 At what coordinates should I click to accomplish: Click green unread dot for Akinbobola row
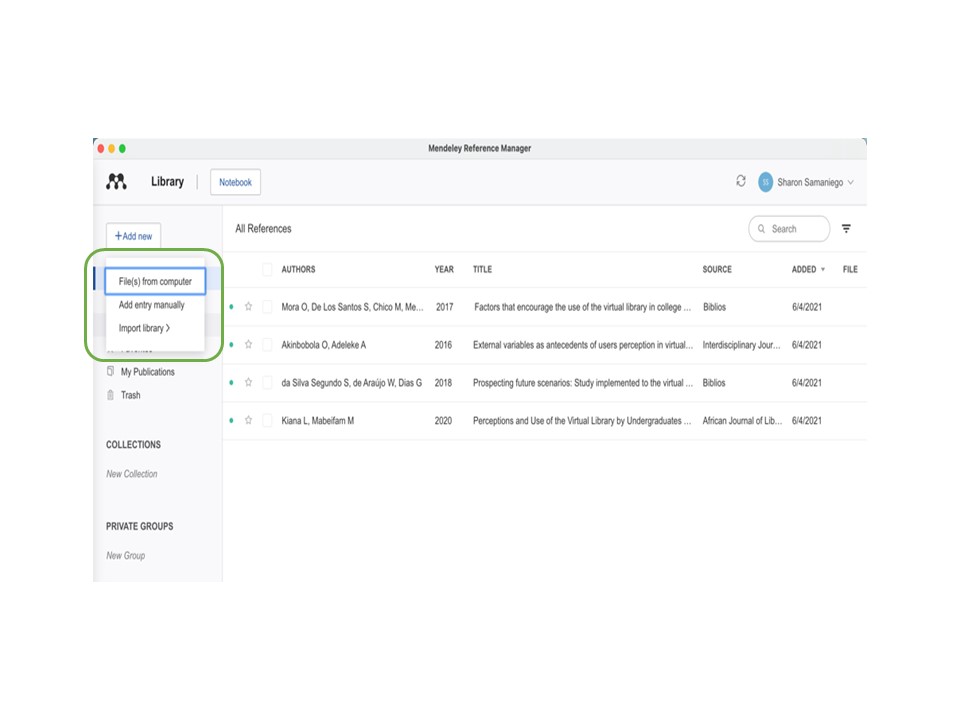point(231,345)
